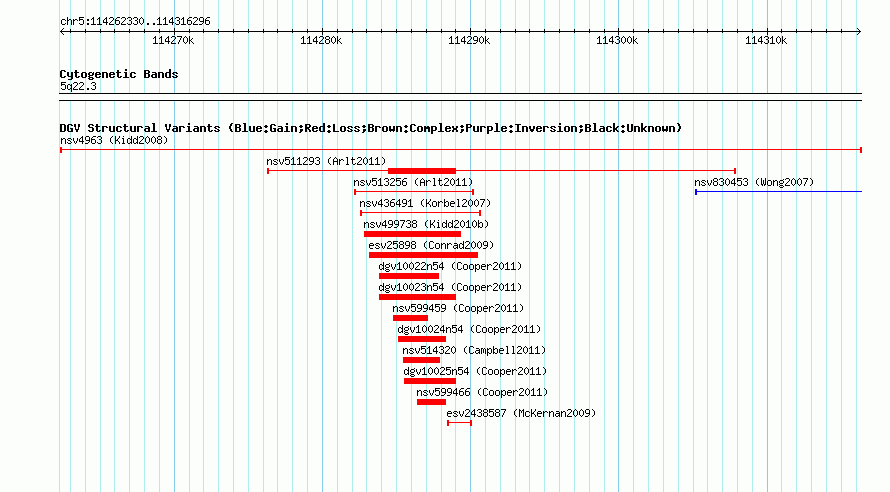Open the nsv513256 (Arlt2011) variant

pos(413,182)
